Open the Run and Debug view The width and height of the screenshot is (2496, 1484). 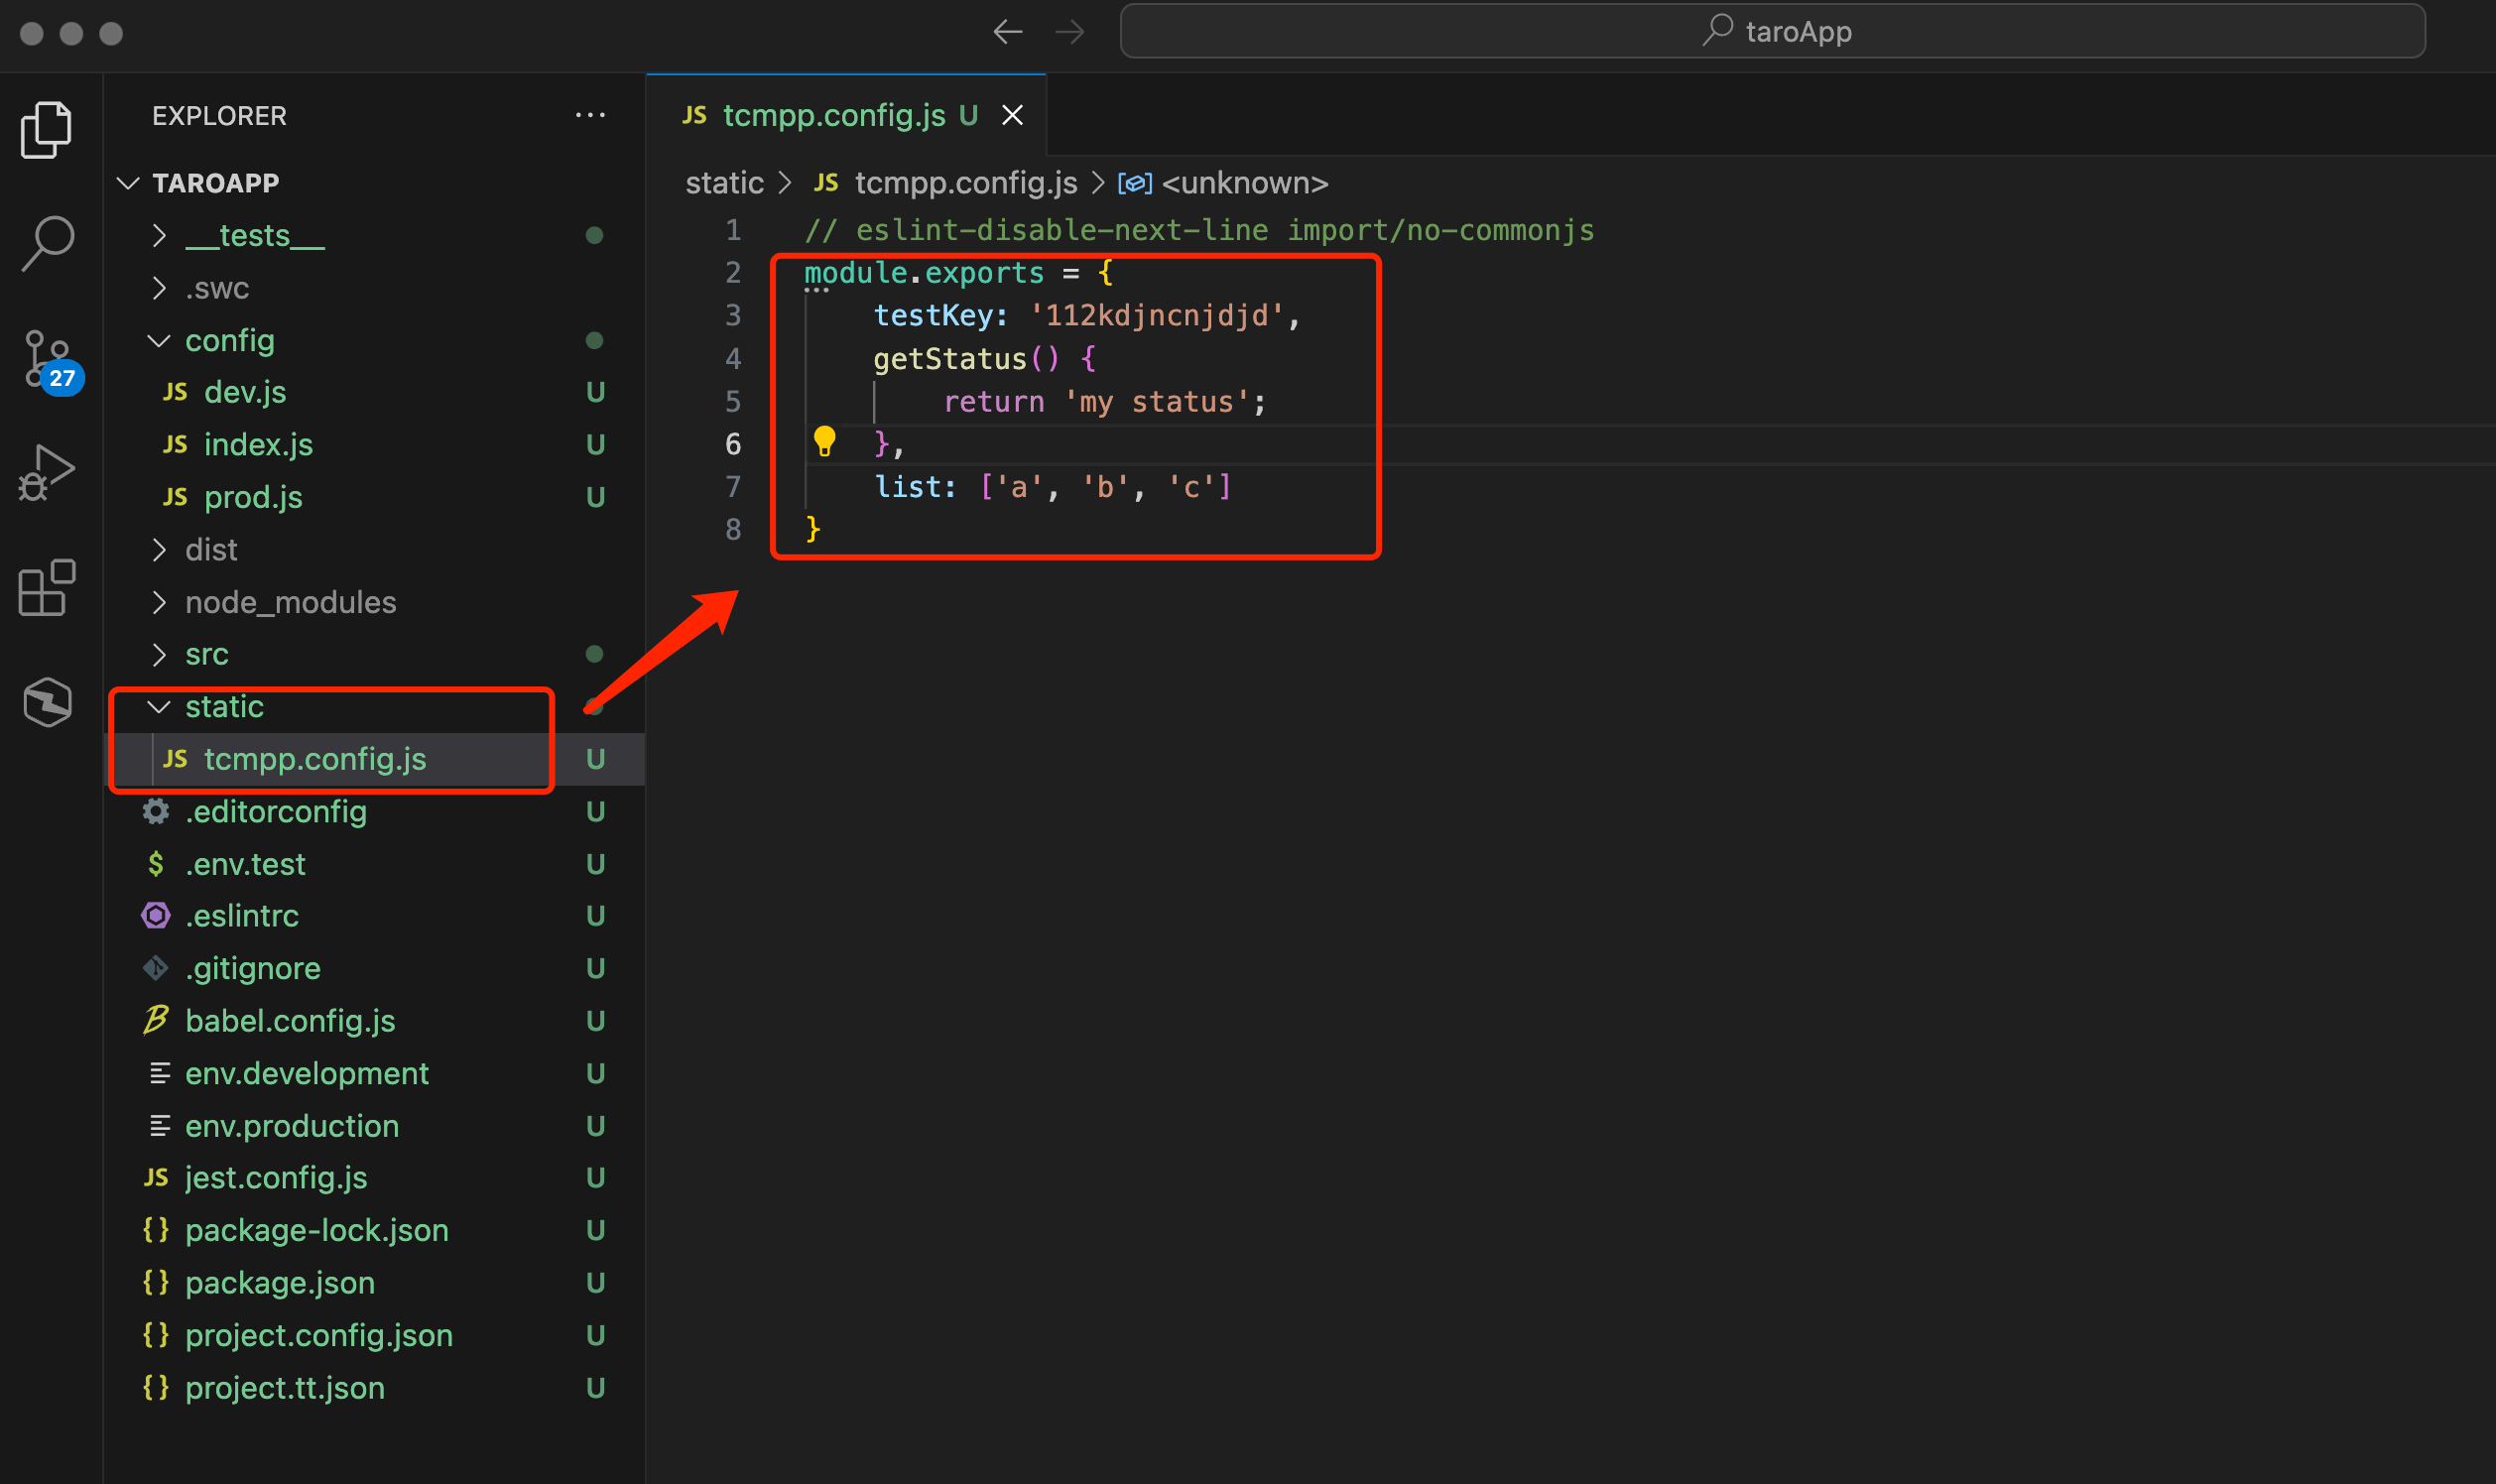click(x=46, y=474)
